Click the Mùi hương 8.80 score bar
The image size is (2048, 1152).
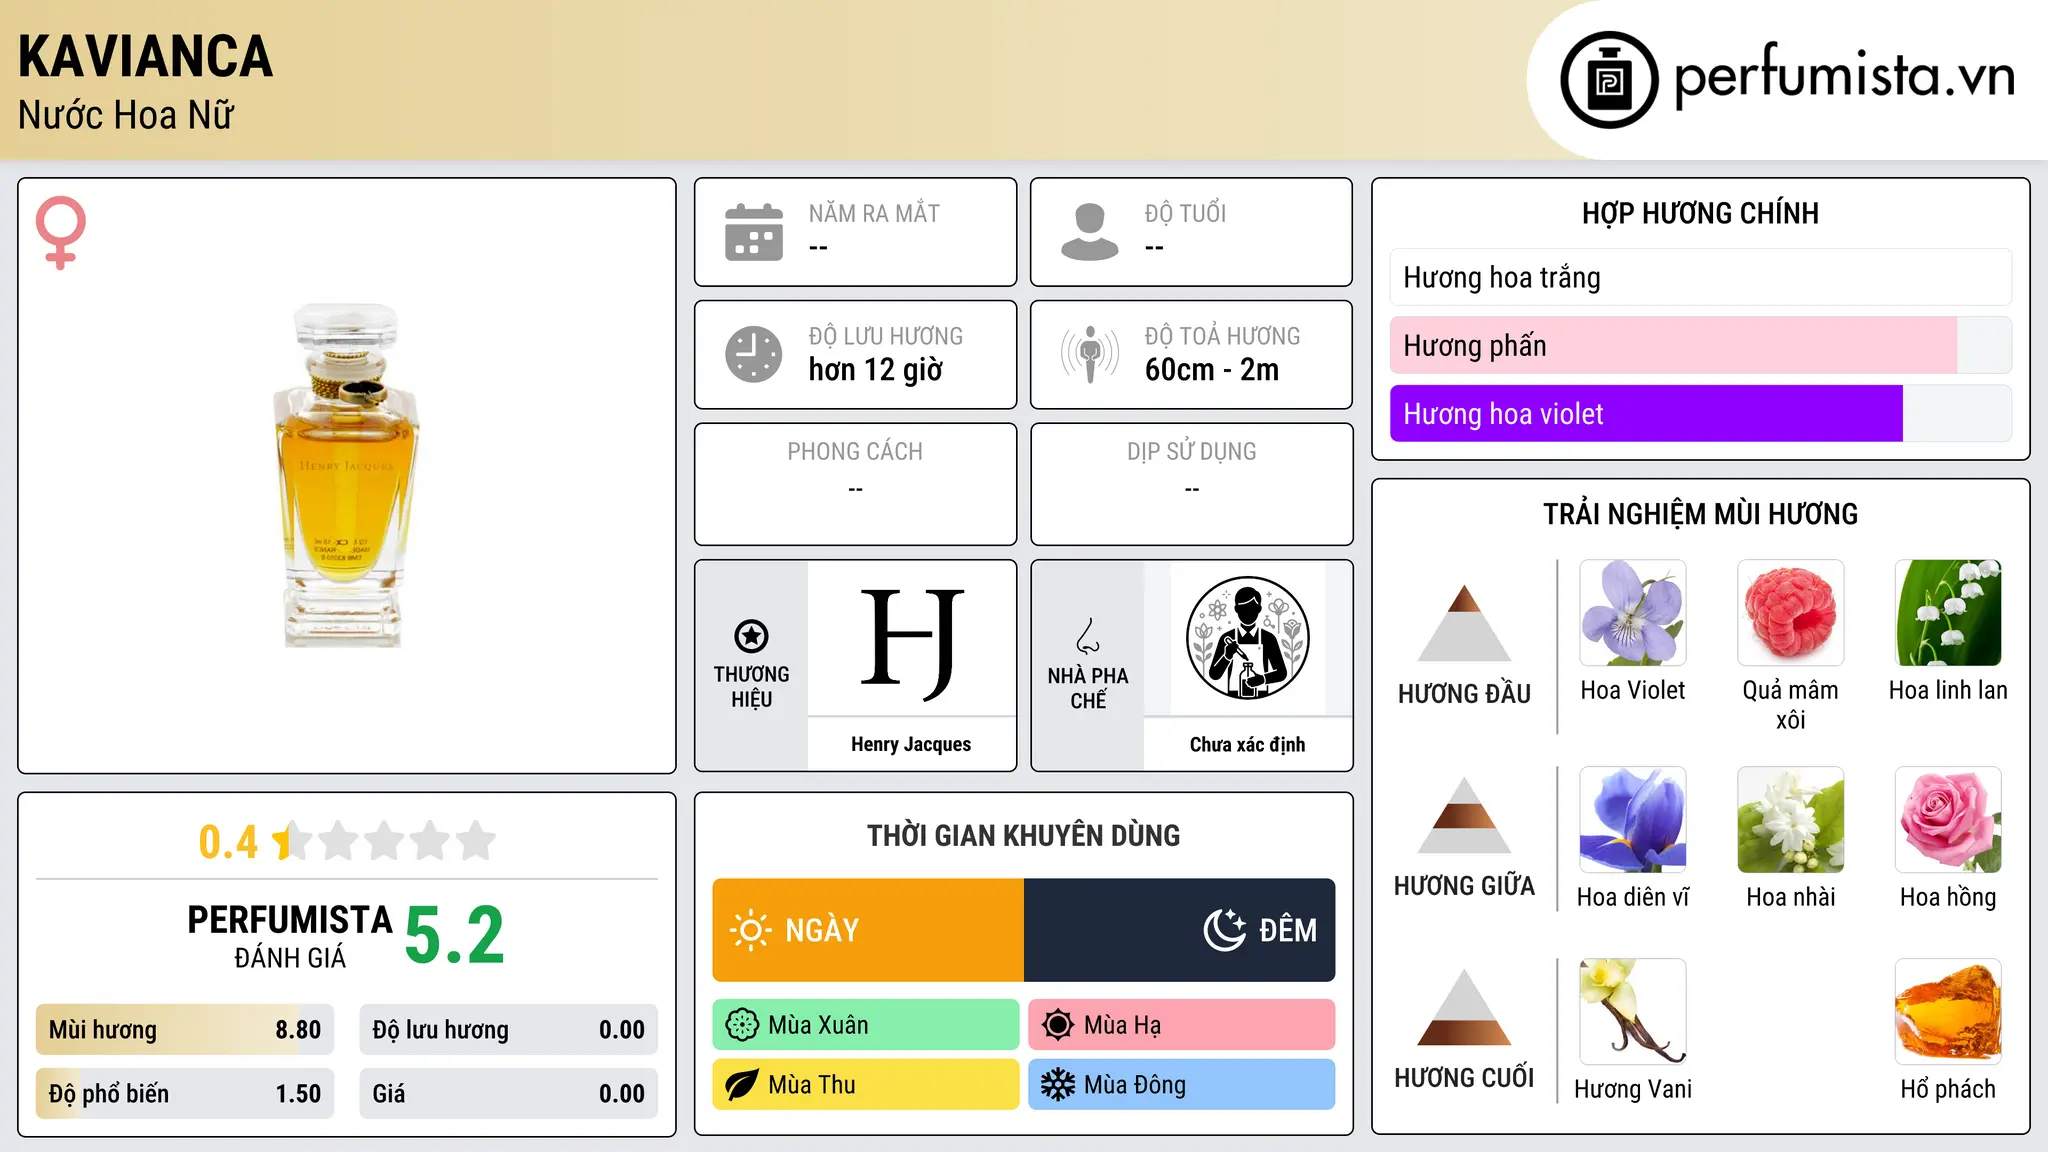(185, 1030)
